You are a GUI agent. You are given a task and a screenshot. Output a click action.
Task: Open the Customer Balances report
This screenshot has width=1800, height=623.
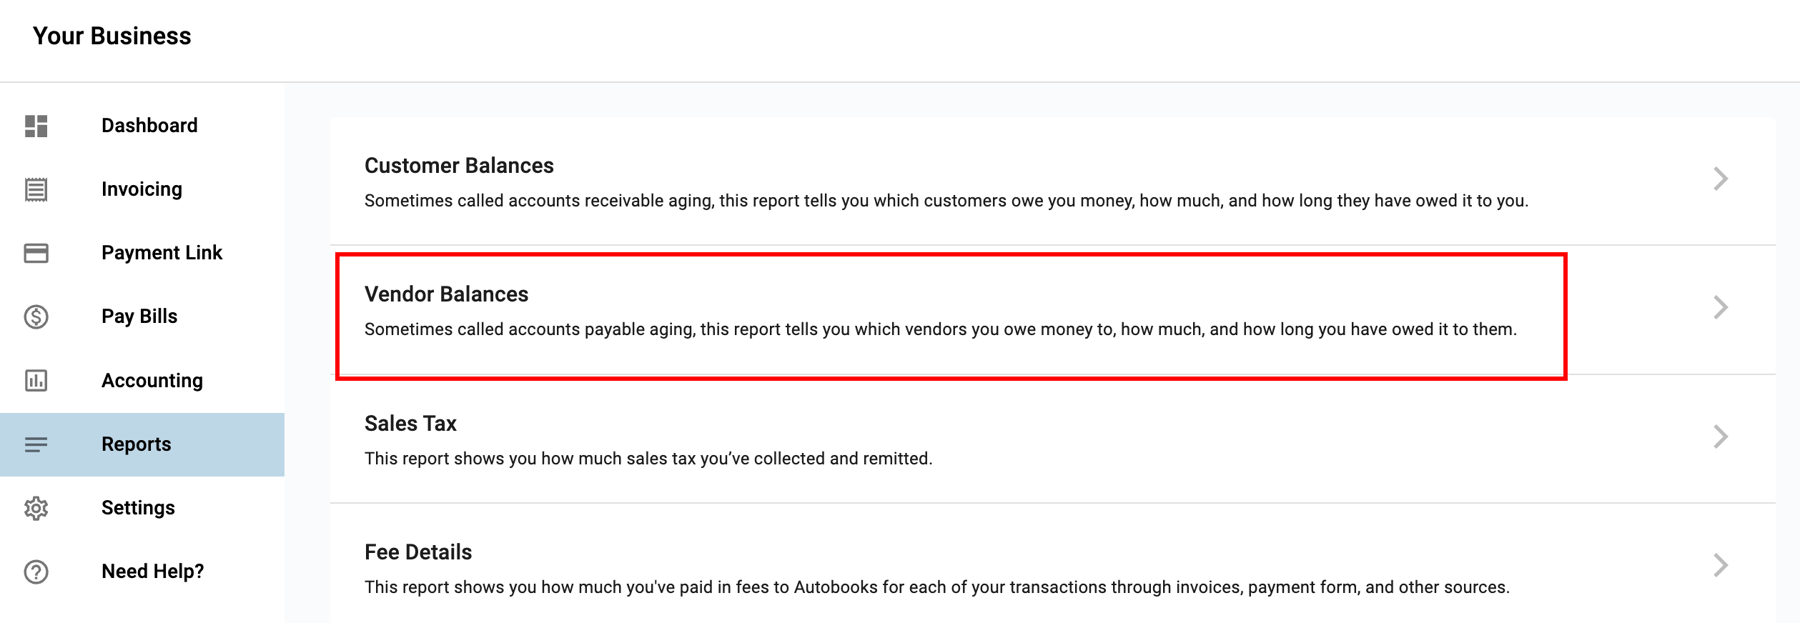(459, 165)
